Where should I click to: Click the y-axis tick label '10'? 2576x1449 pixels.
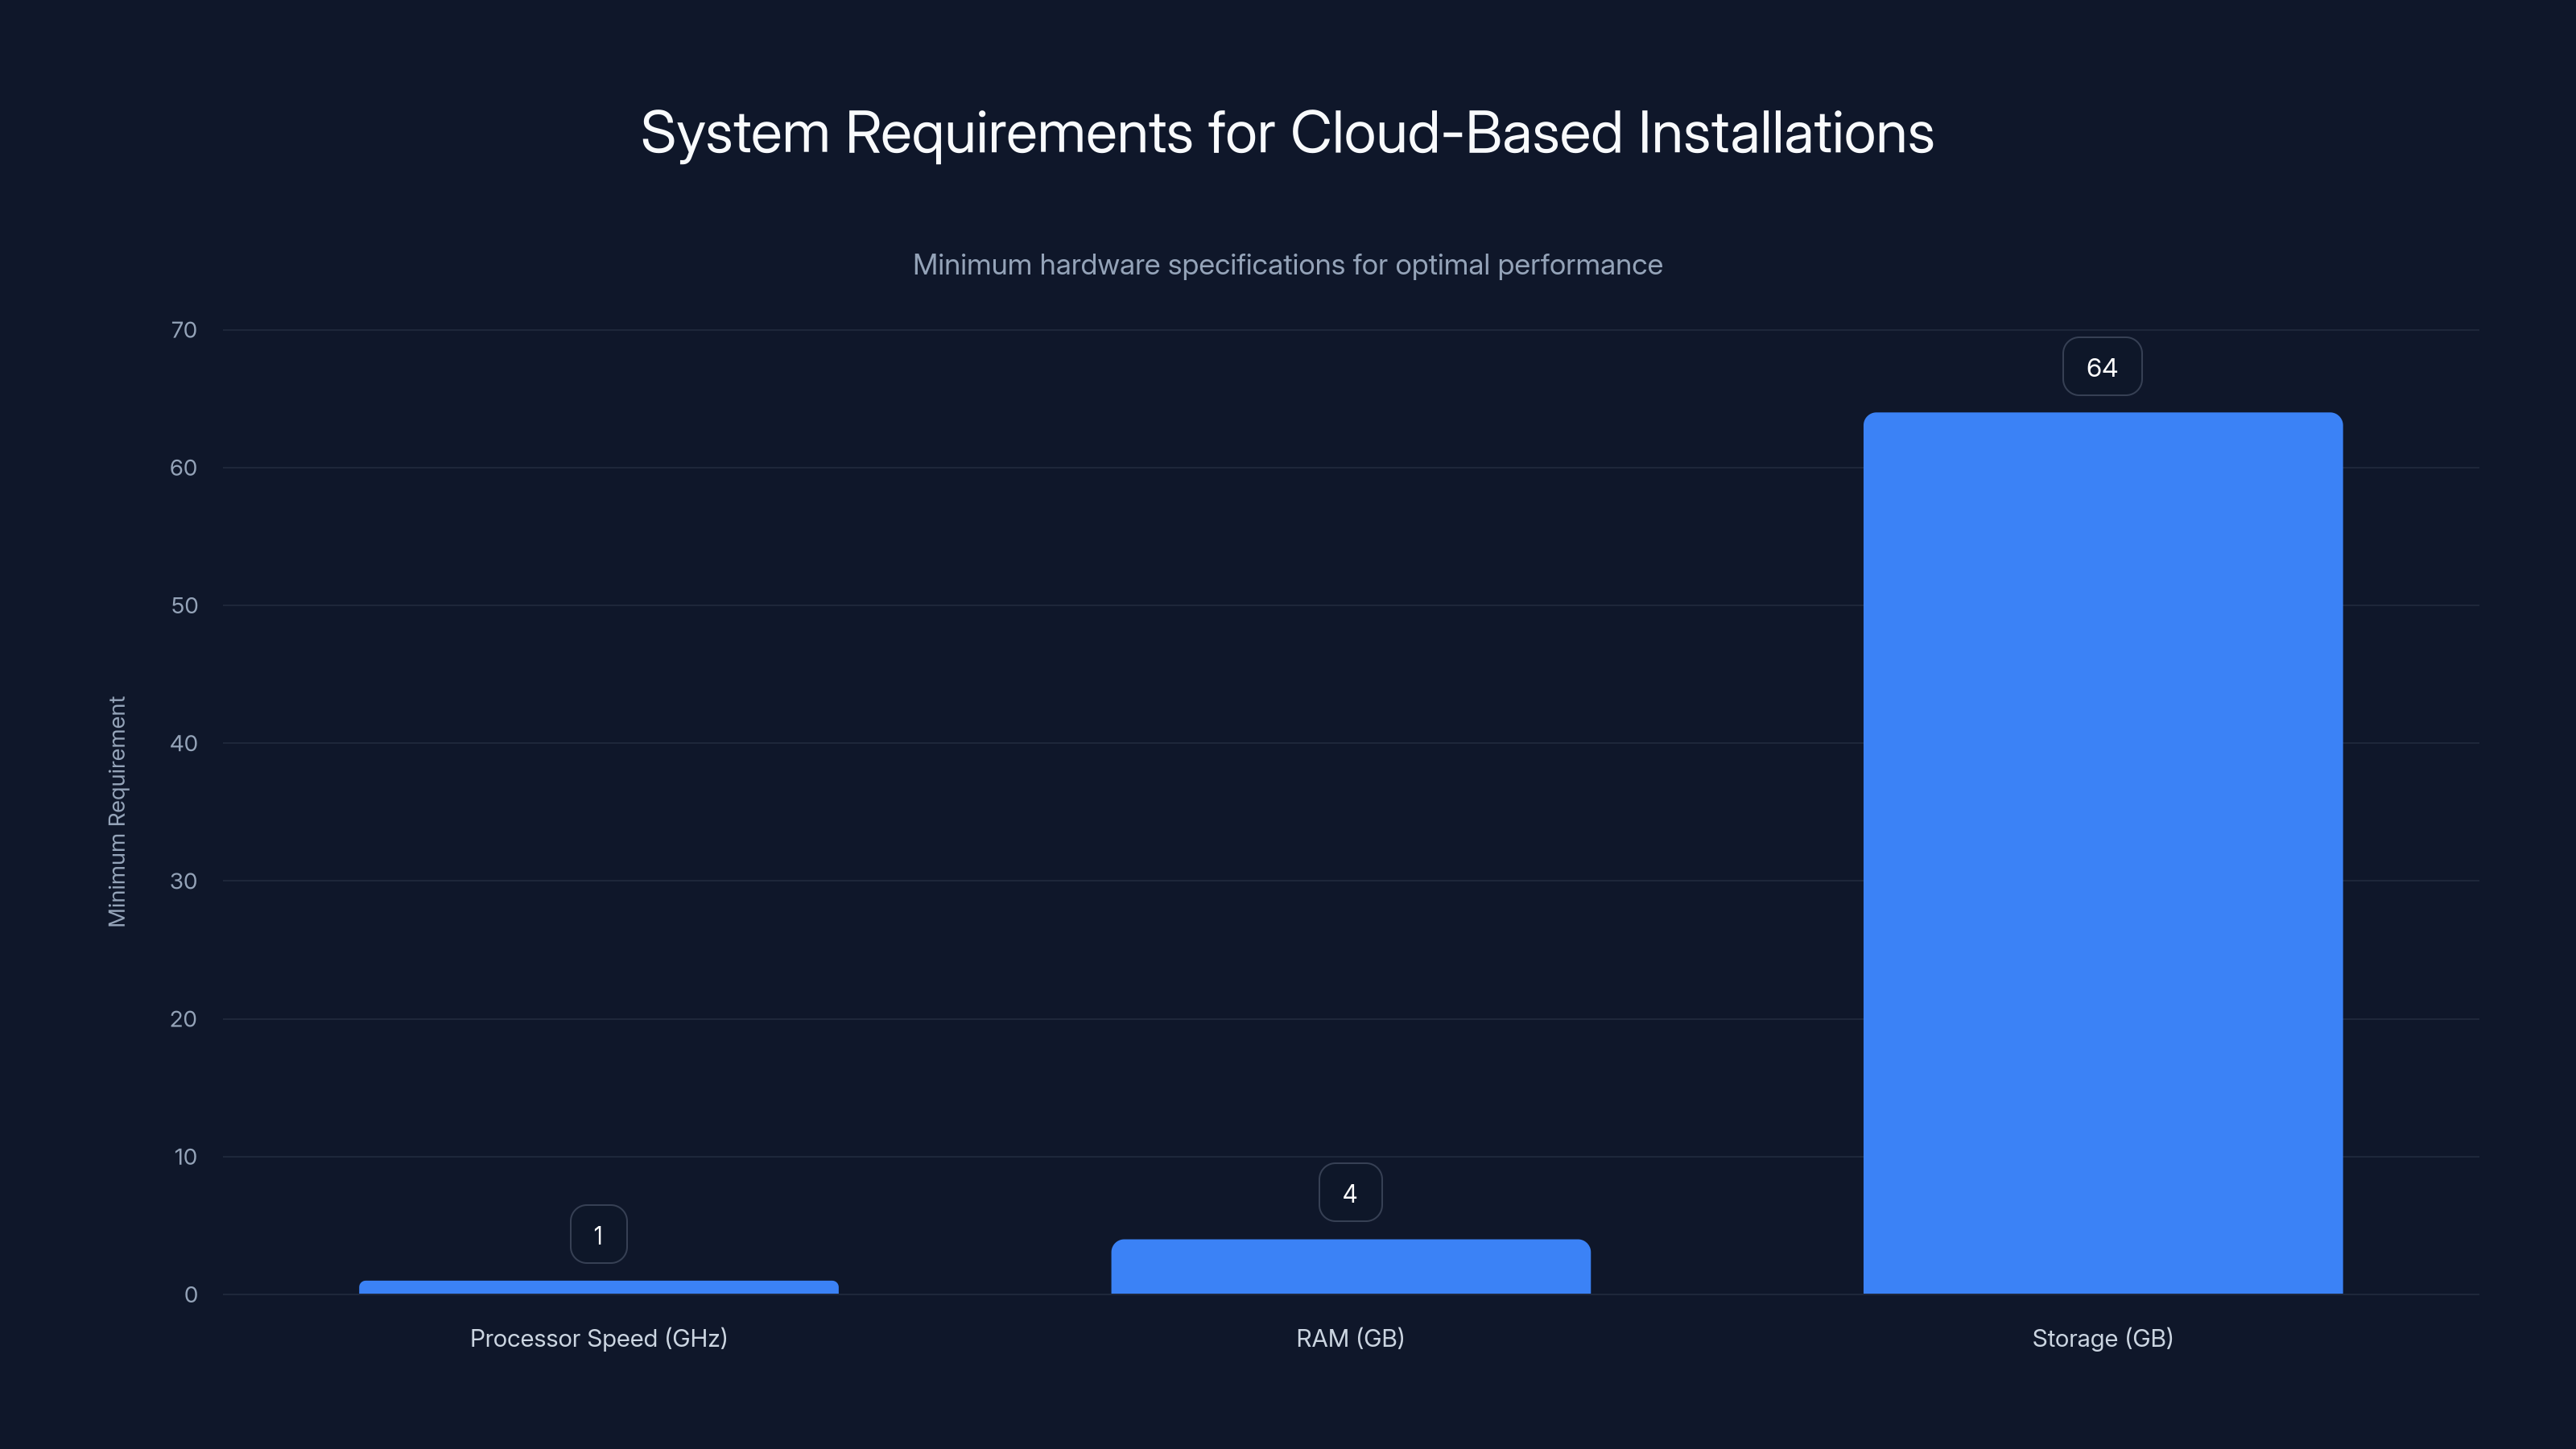tap(185, 1157)
